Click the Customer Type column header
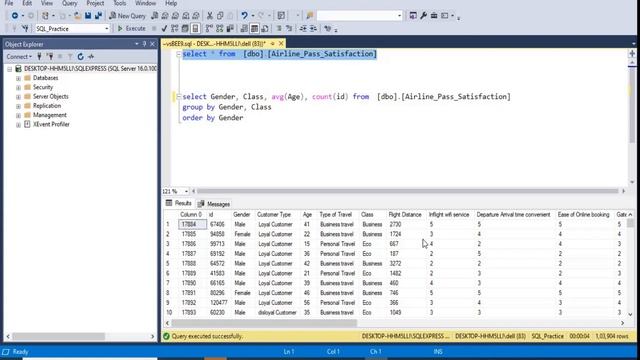Screen dimensions: 640x360 [274, 214]
